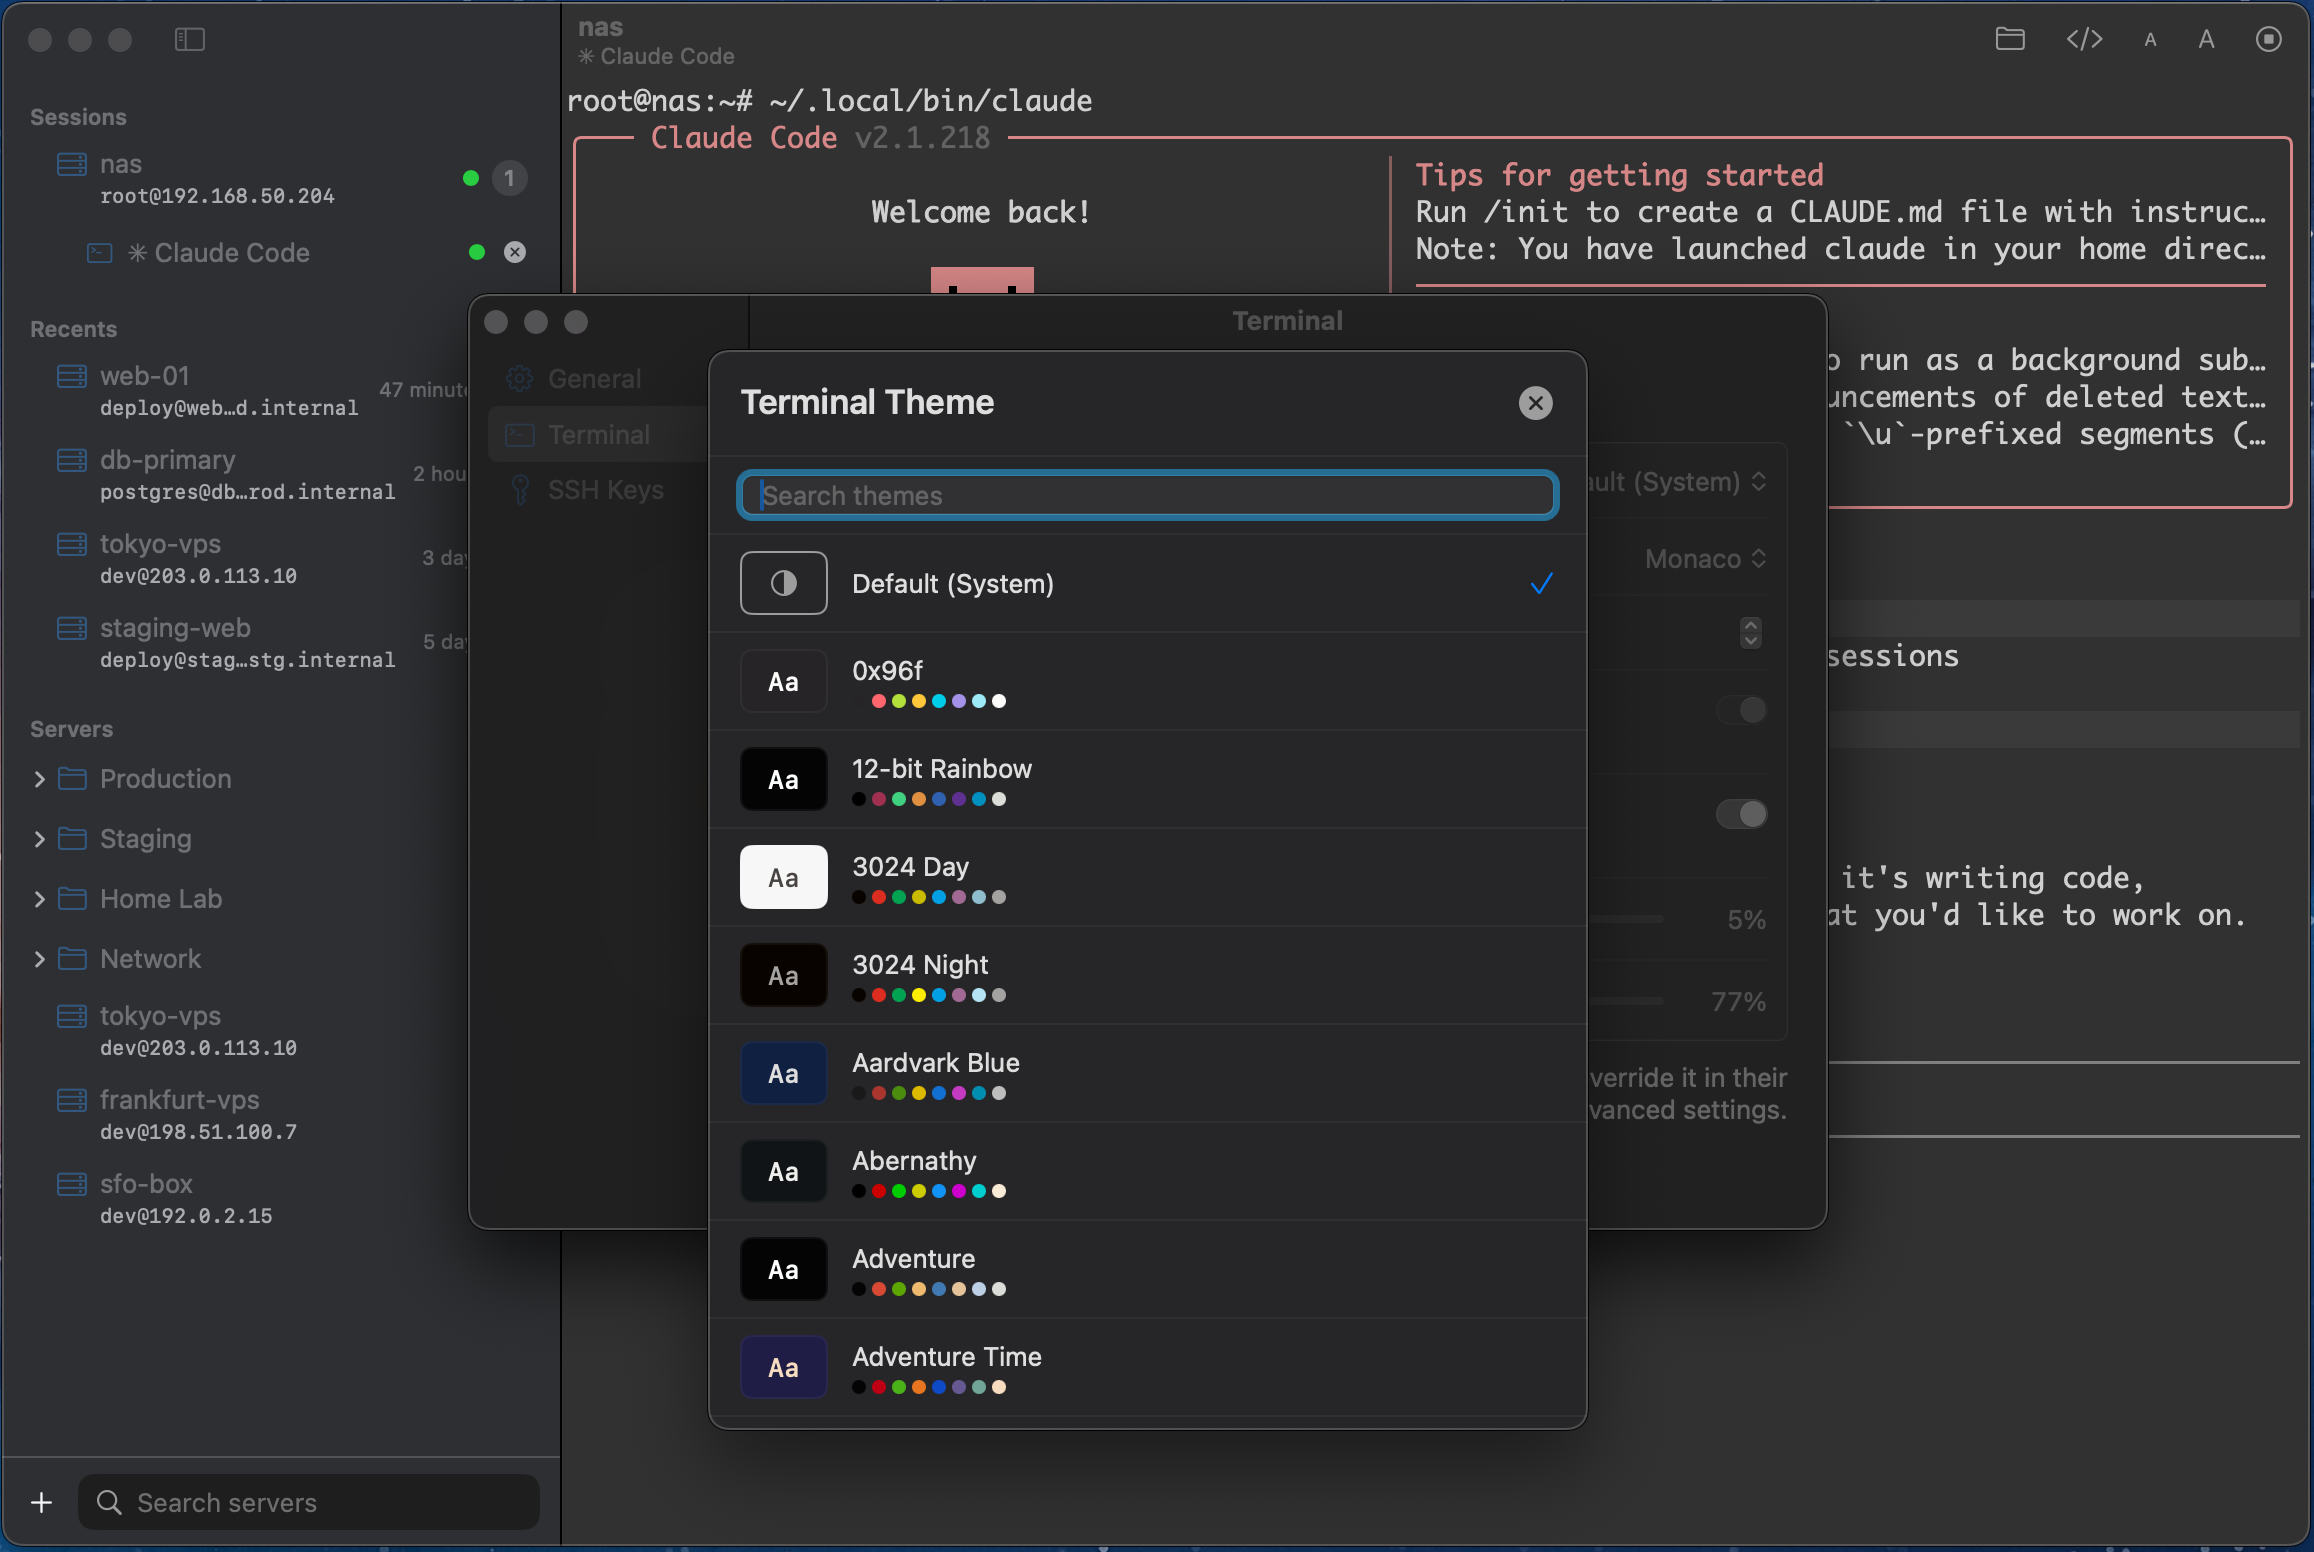The image size is (2314, 1552).
Task: Click the General gear icon
Action: [x=520, y=379]
